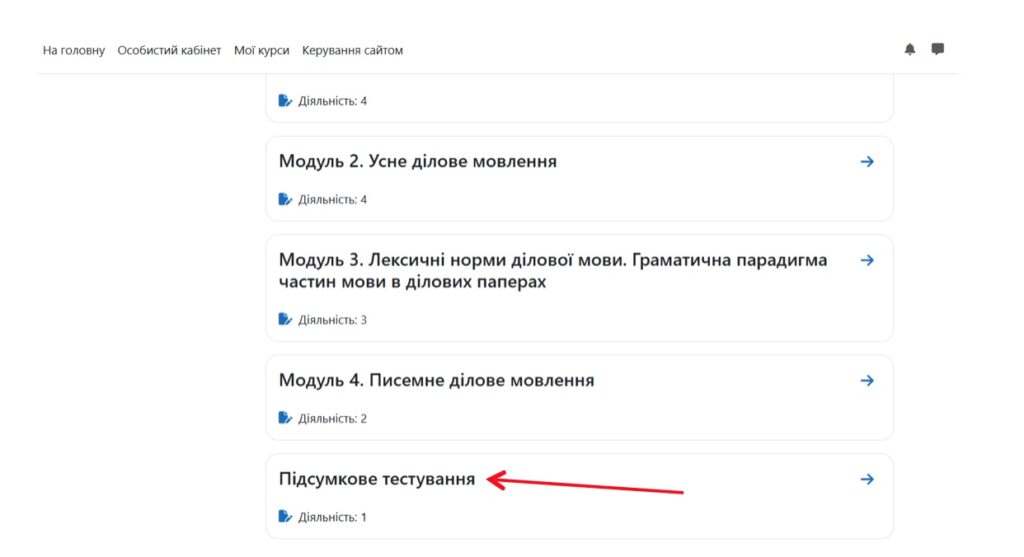
Task: Expand Модуль 3 using its right arrow
Action: pyautogui.click(x=867, y=260)
